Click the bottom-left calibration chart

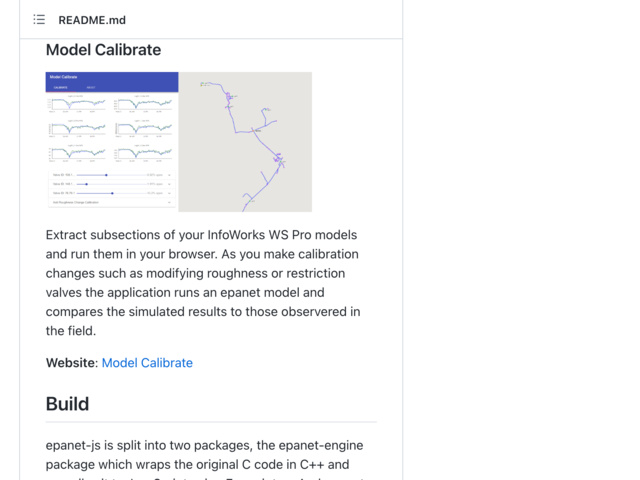[80, 154]
